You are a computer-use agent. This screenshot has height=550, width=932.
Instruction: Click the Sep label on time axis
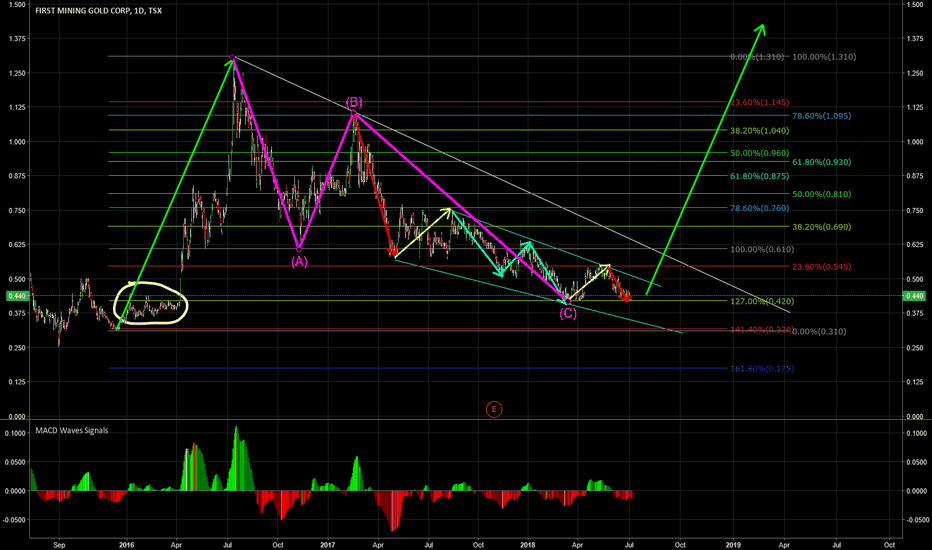[x=59, y=545]
